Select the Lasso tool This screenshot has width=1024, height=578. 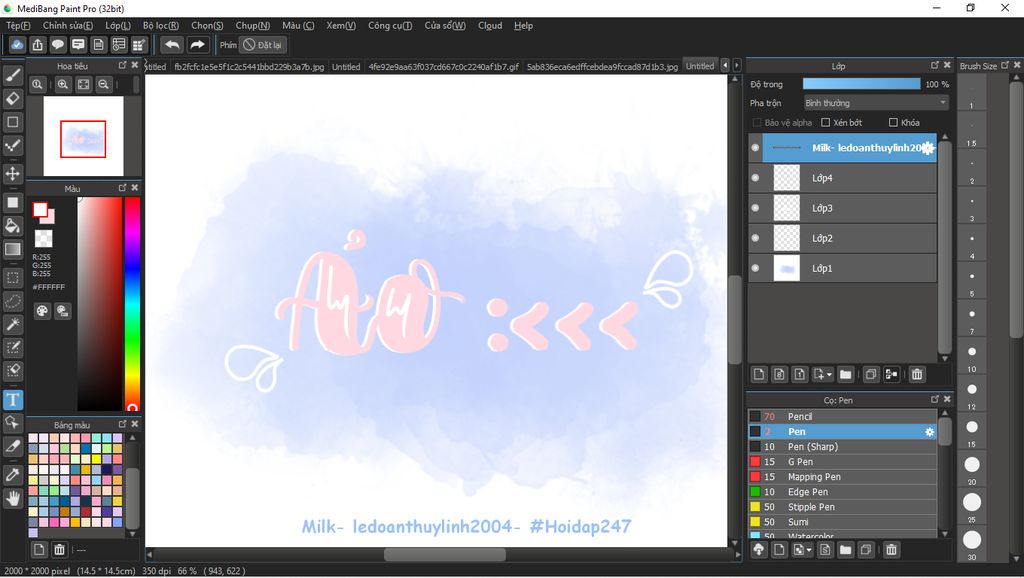(x=12, y=301)
